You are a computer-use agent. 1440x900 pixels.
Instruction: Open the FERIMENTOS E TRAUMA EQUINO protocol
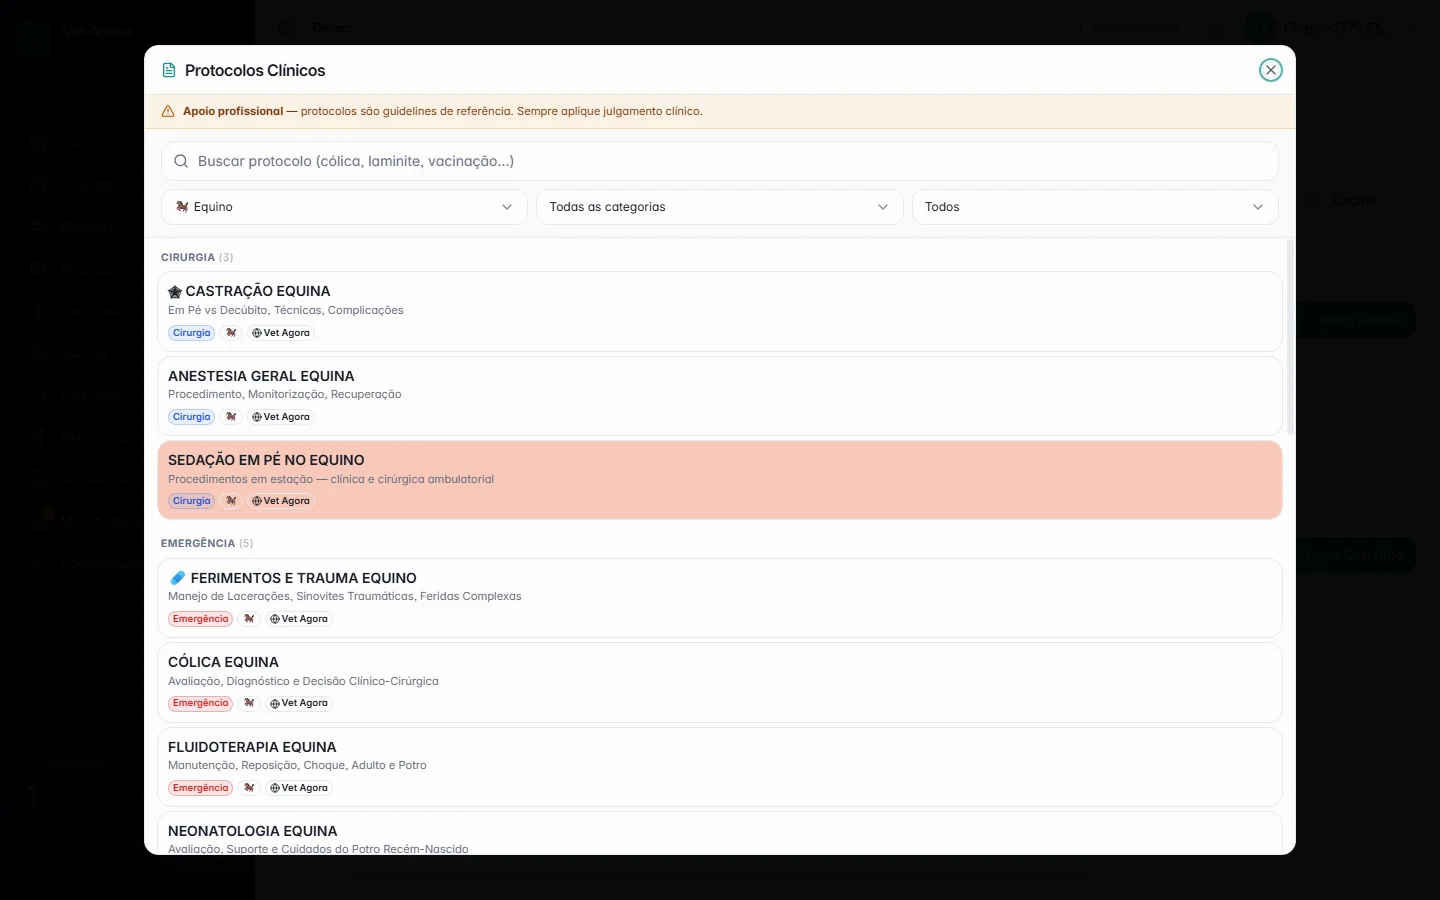coord(719,598)
